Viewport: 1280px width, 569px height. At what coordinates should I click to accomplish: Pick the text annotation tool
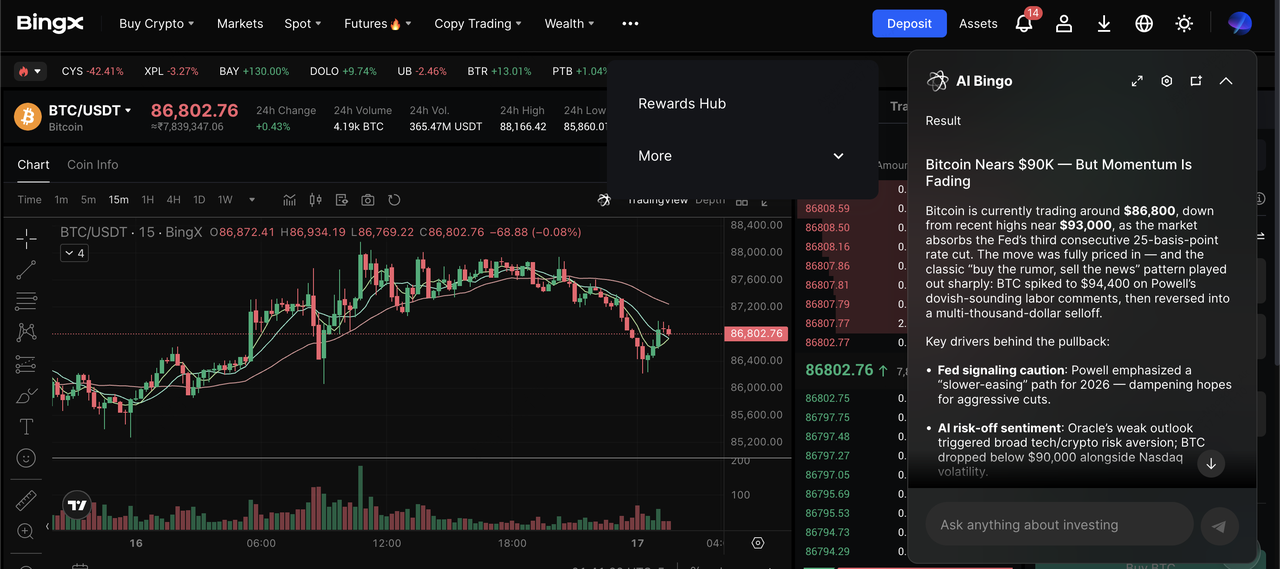pyautogui.click(x=27, y=427)
